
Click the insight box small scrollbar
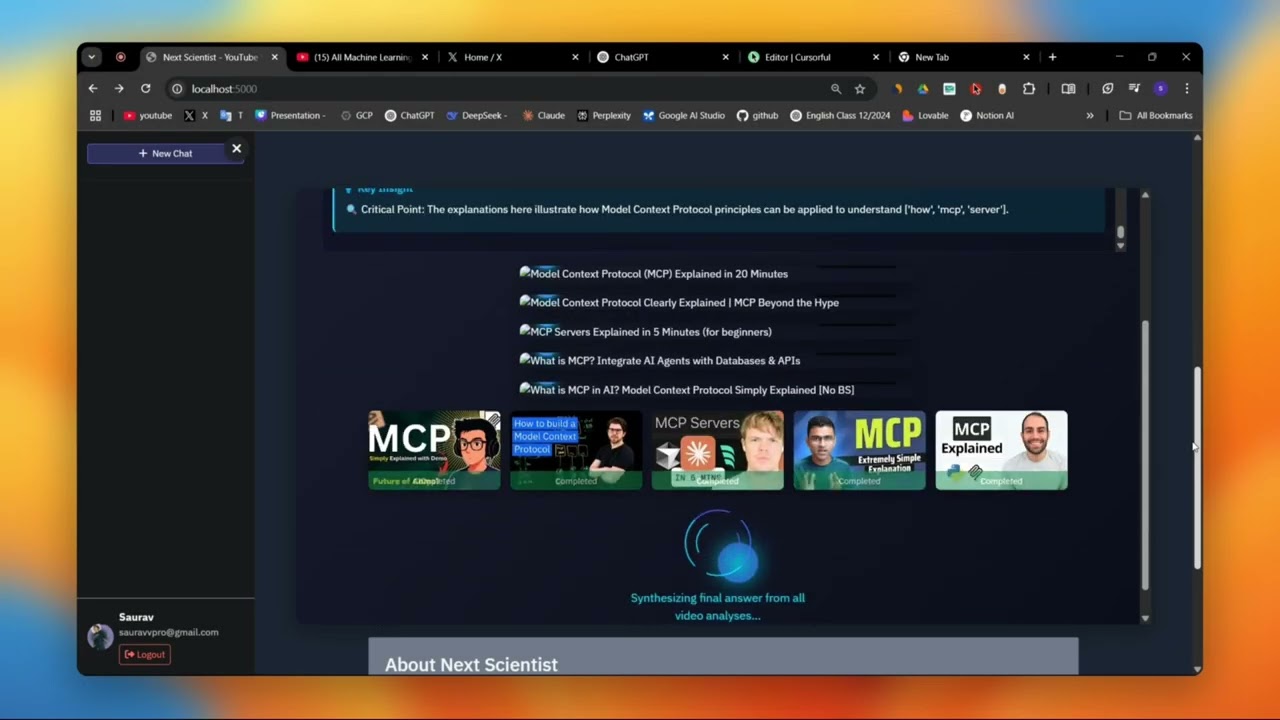click(x=1120, y=233)
